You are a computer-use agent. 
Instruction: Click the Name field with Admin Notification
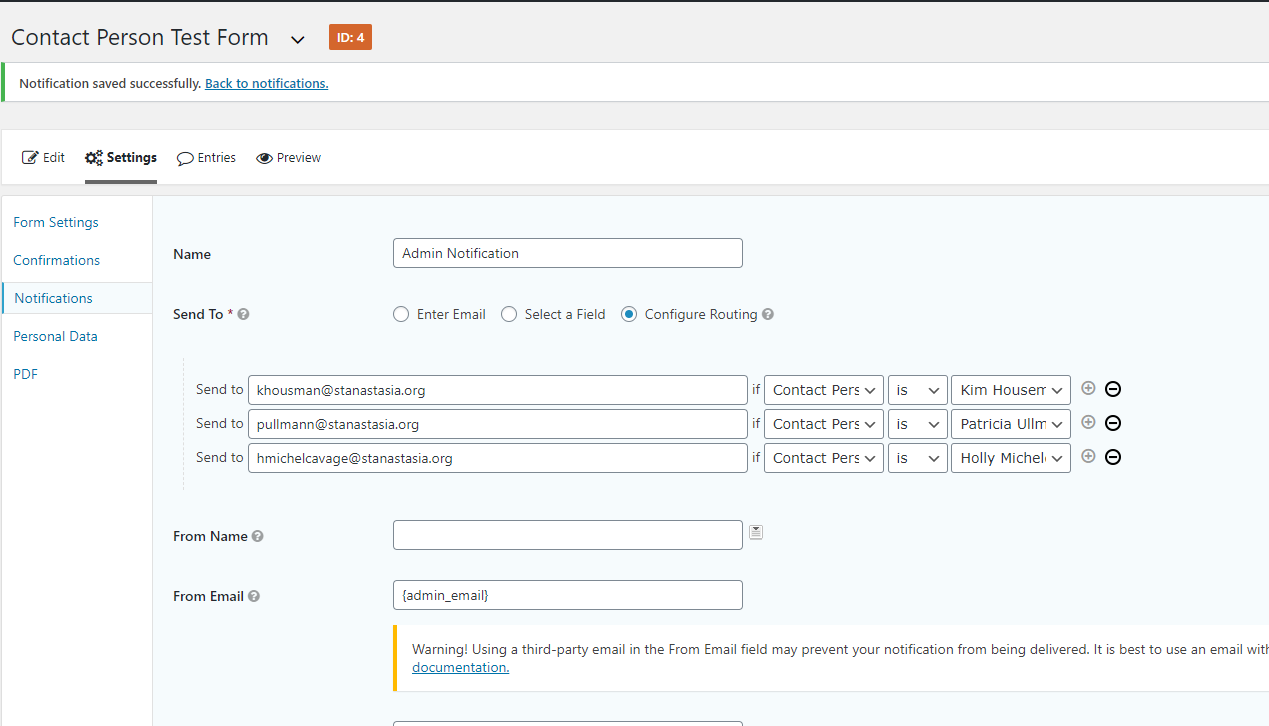567,253
